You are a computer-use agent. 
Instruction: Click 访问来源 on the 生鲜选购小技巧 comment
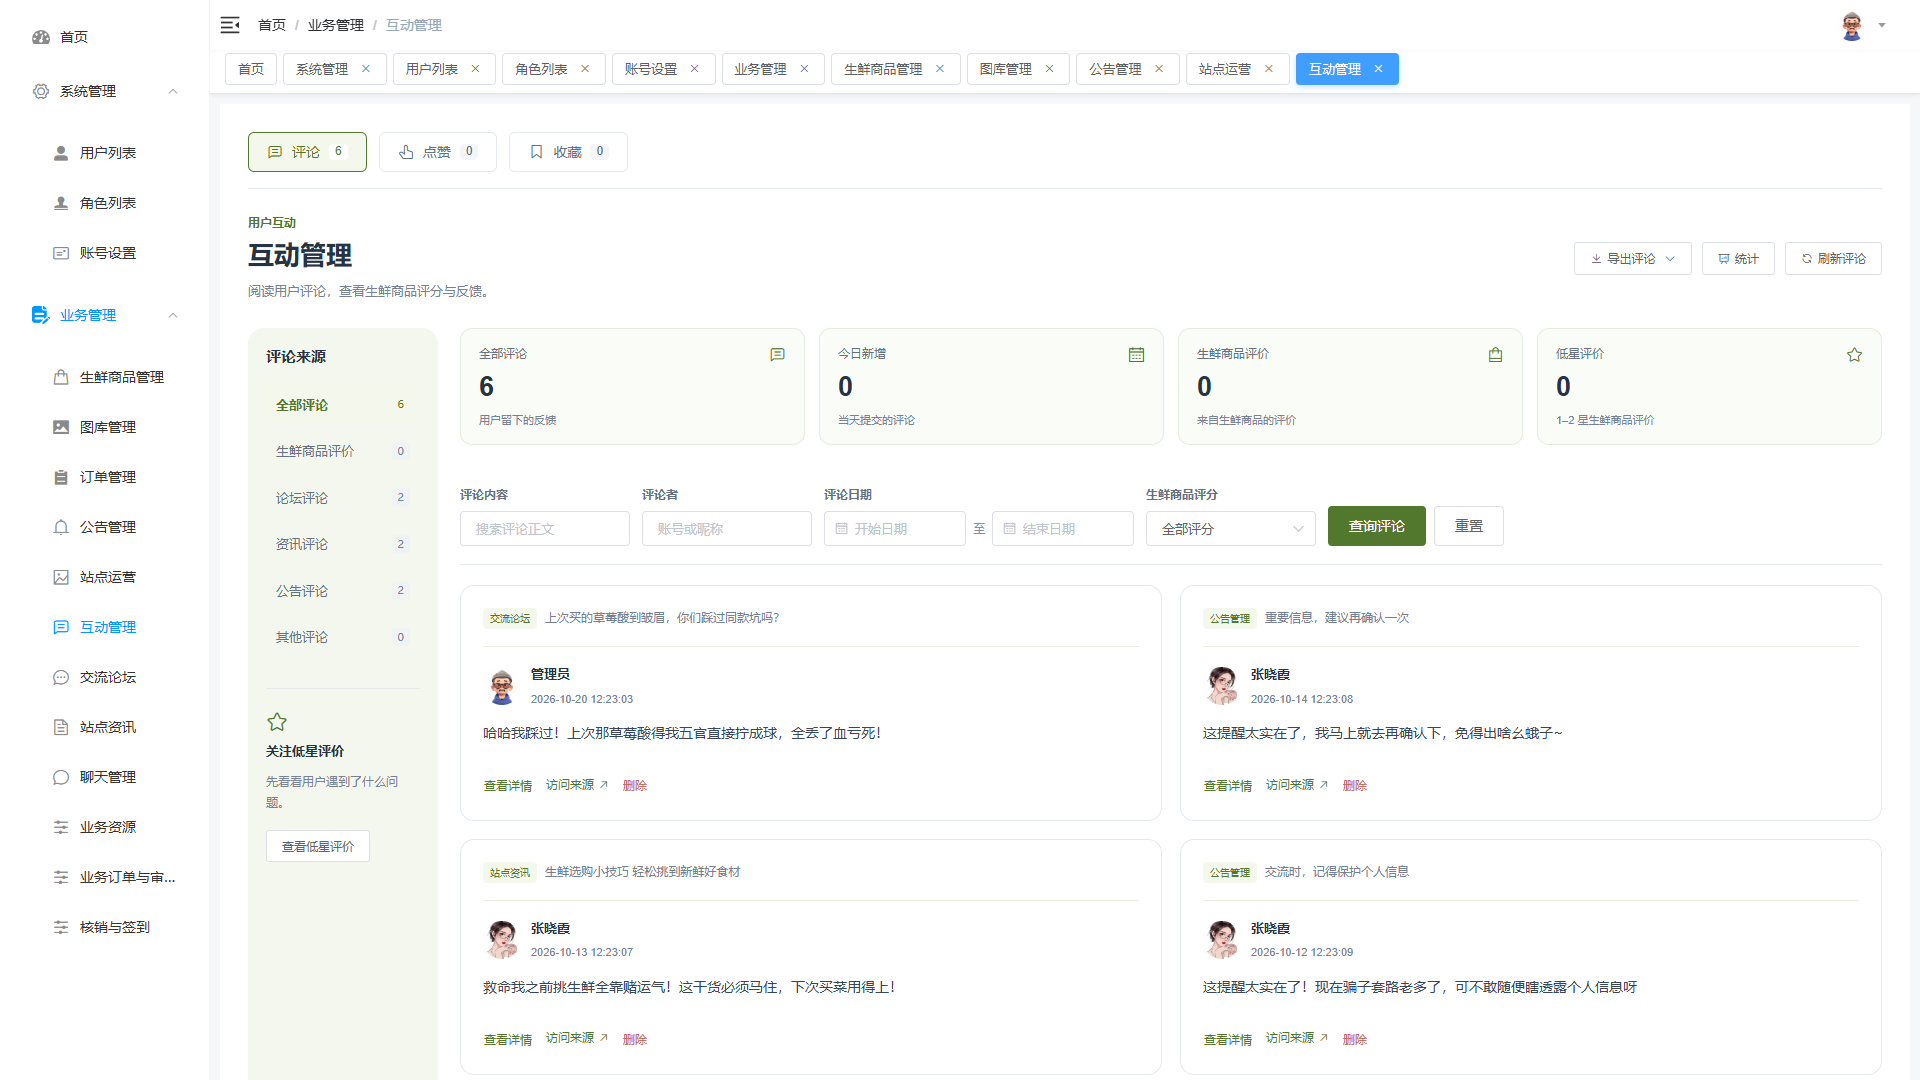[577, 1038]
